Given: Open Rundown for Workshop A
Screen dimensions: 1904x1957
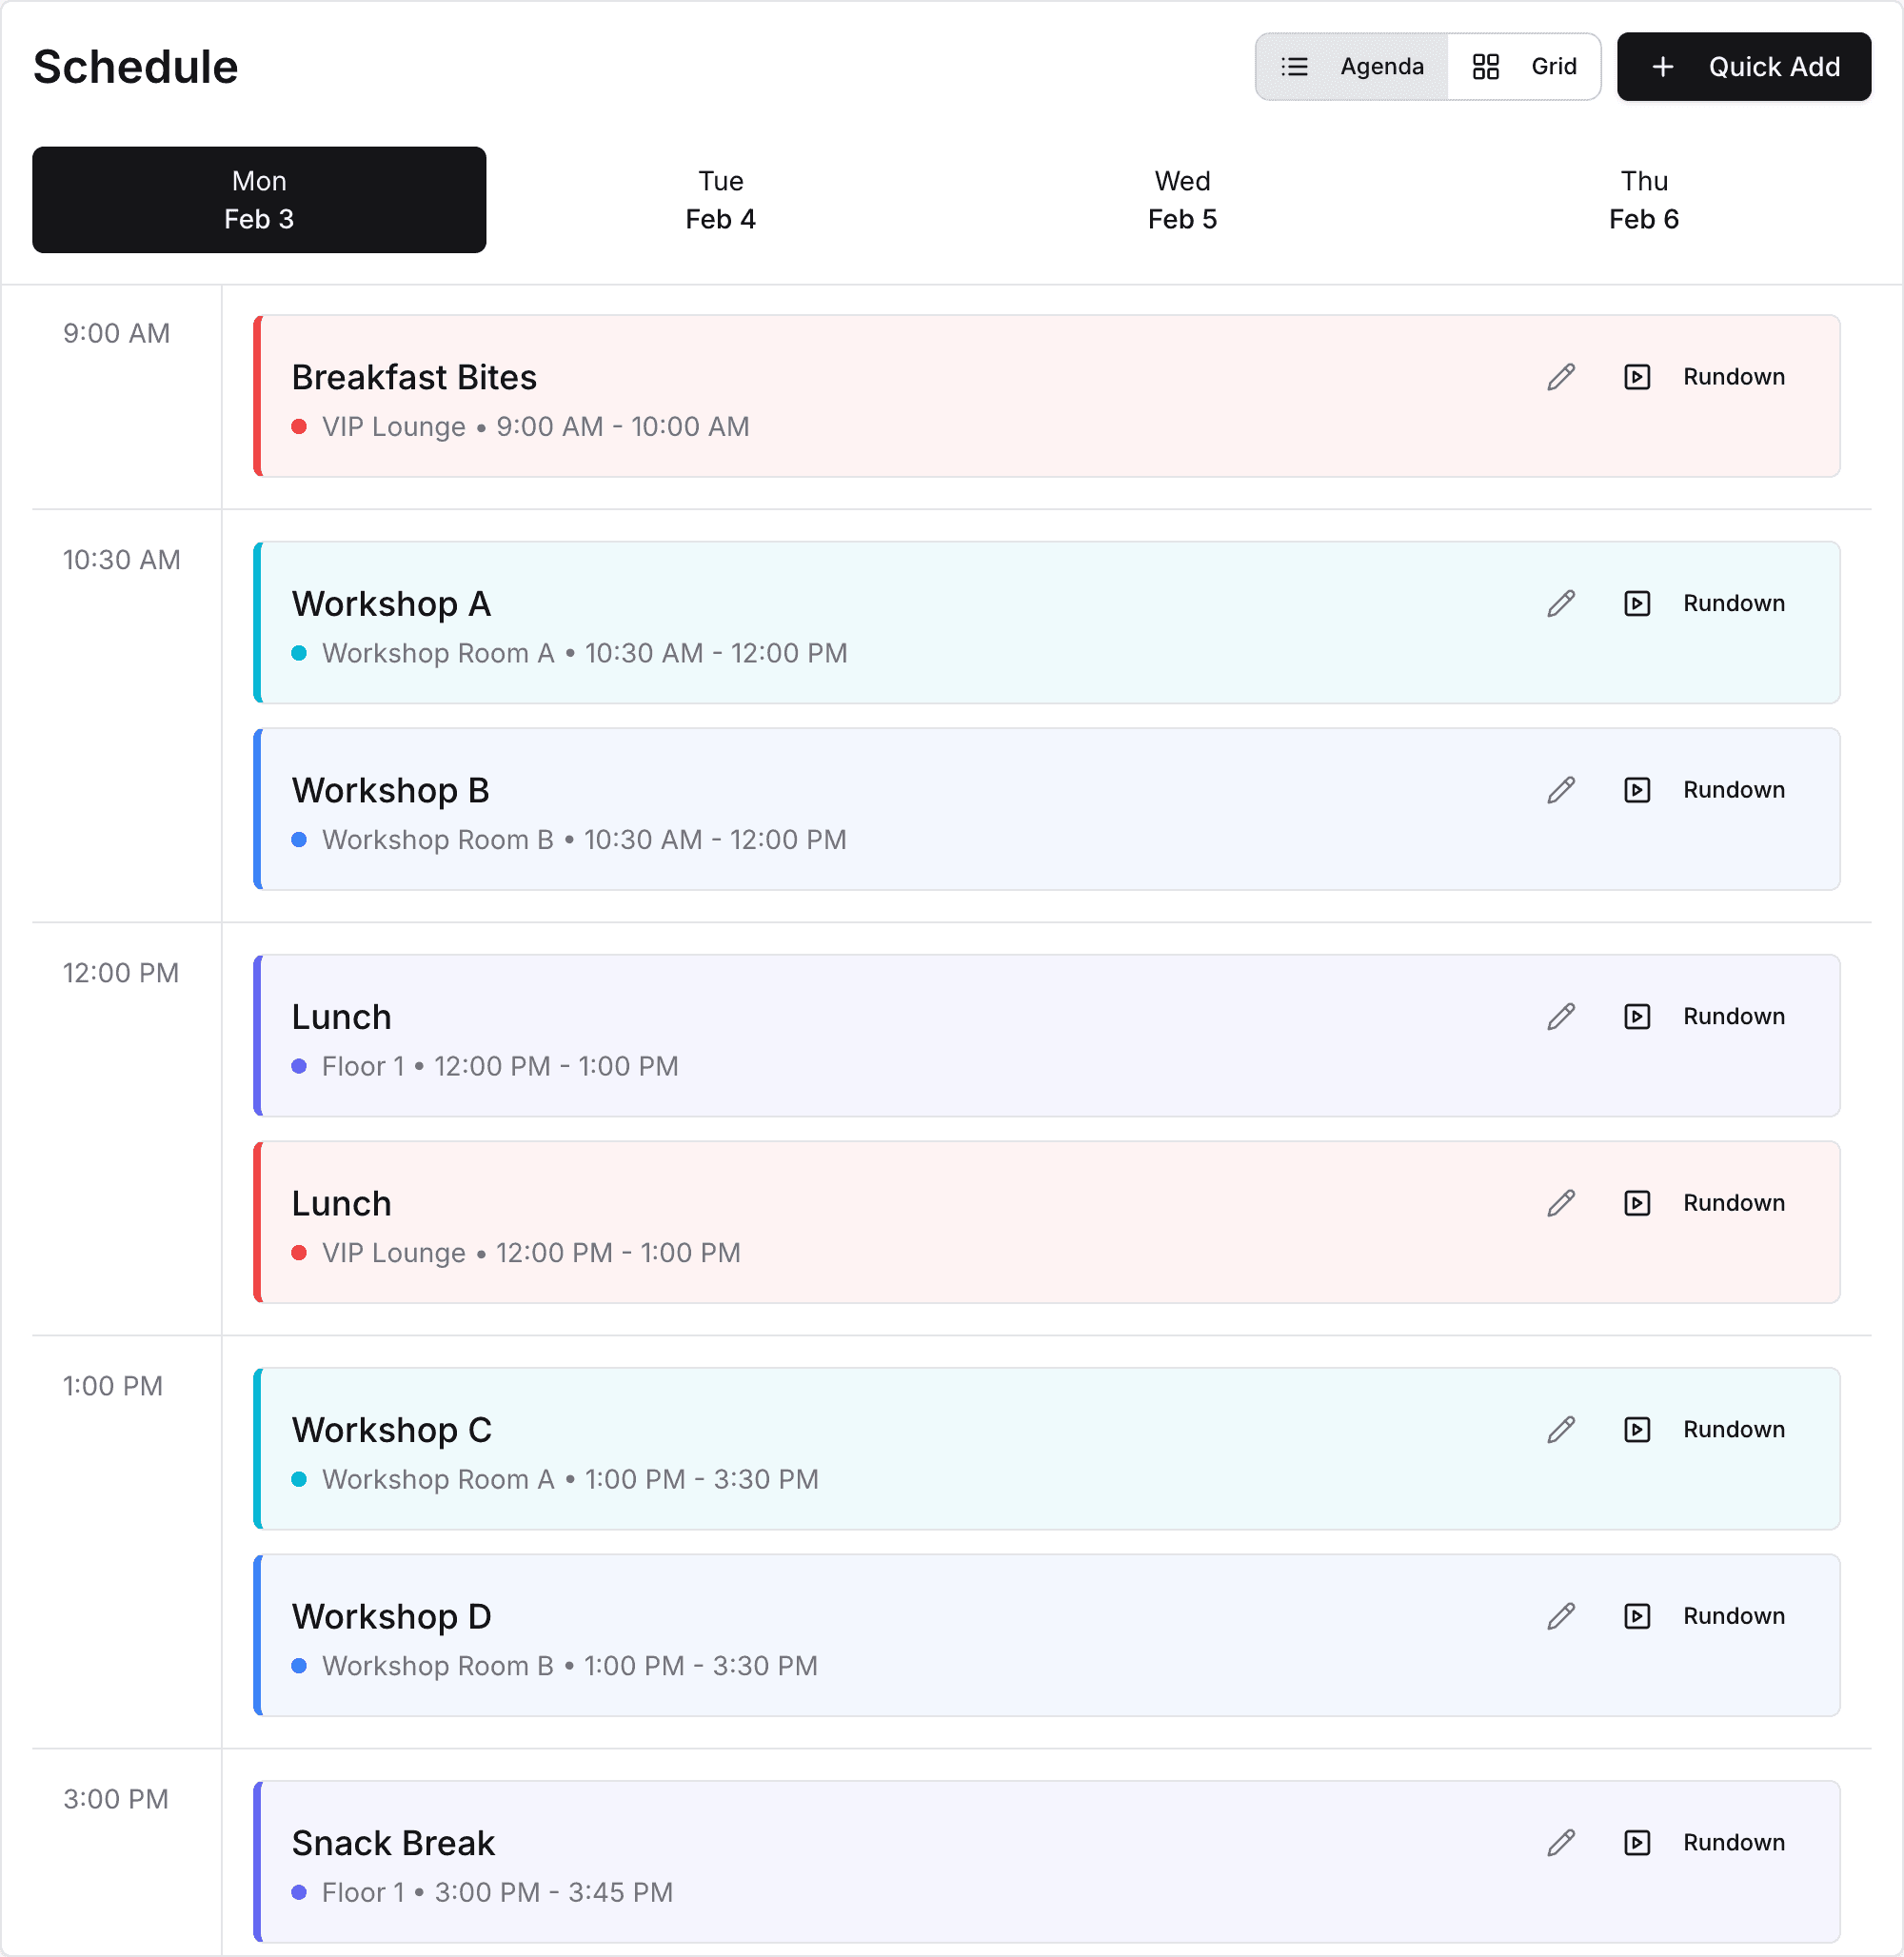Looking at the screenshot, I should (x=1706, y=604).
